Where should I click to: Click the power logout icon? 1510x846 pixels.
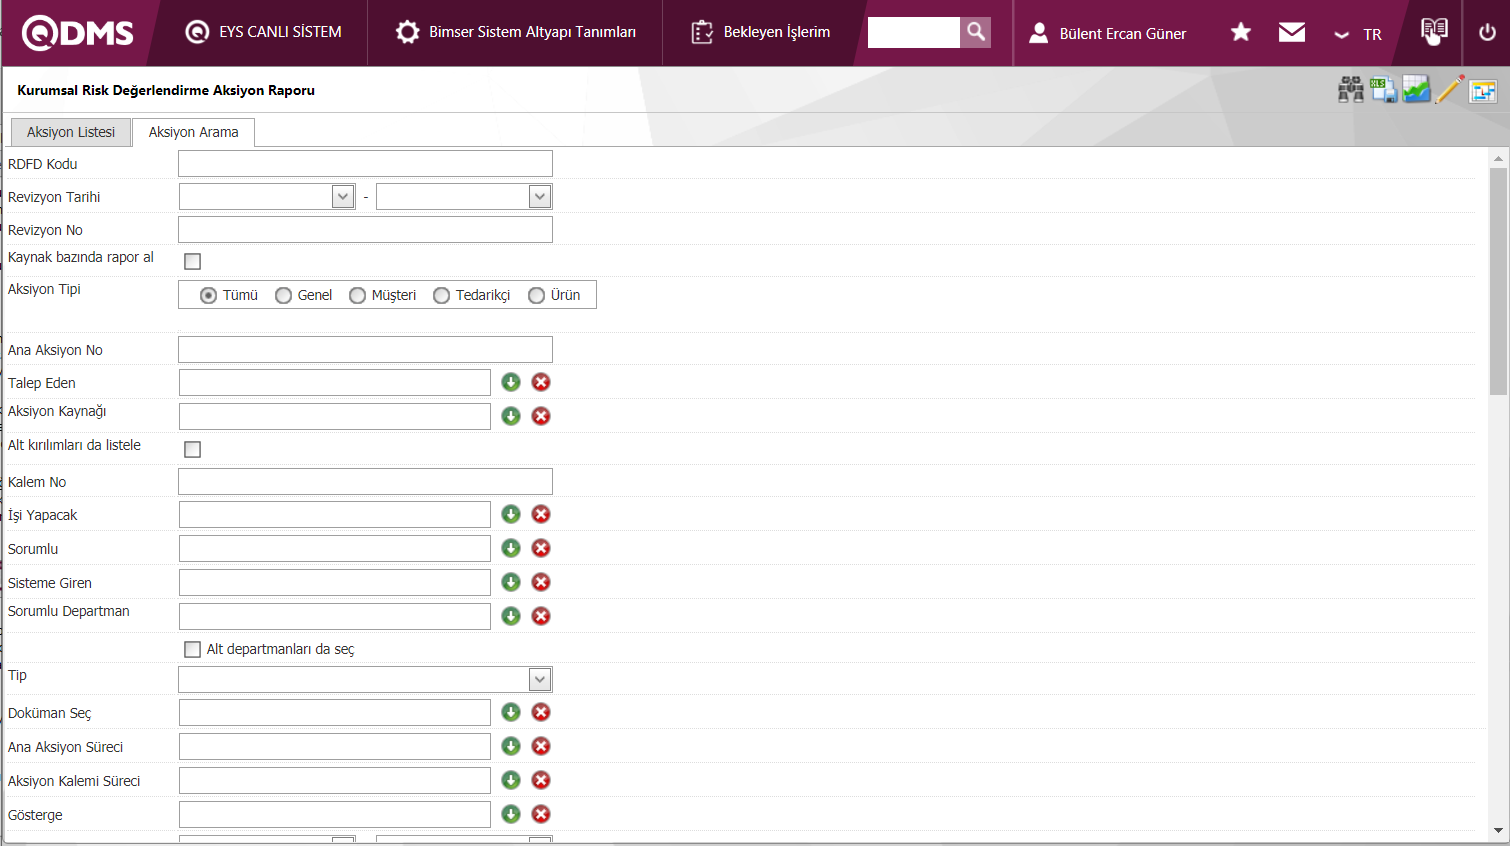[x=1487, y=32]
